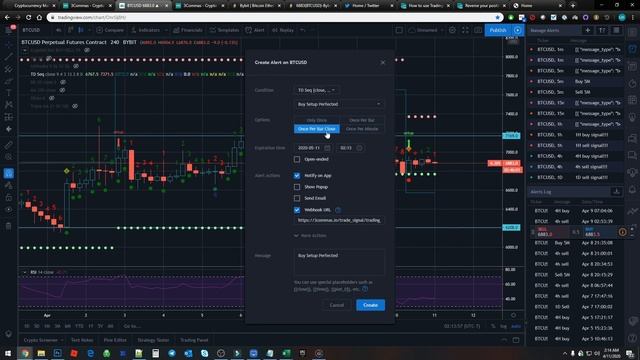640x360 pixels.
Task: Check the Show Popup option
Action: (297, 187)
